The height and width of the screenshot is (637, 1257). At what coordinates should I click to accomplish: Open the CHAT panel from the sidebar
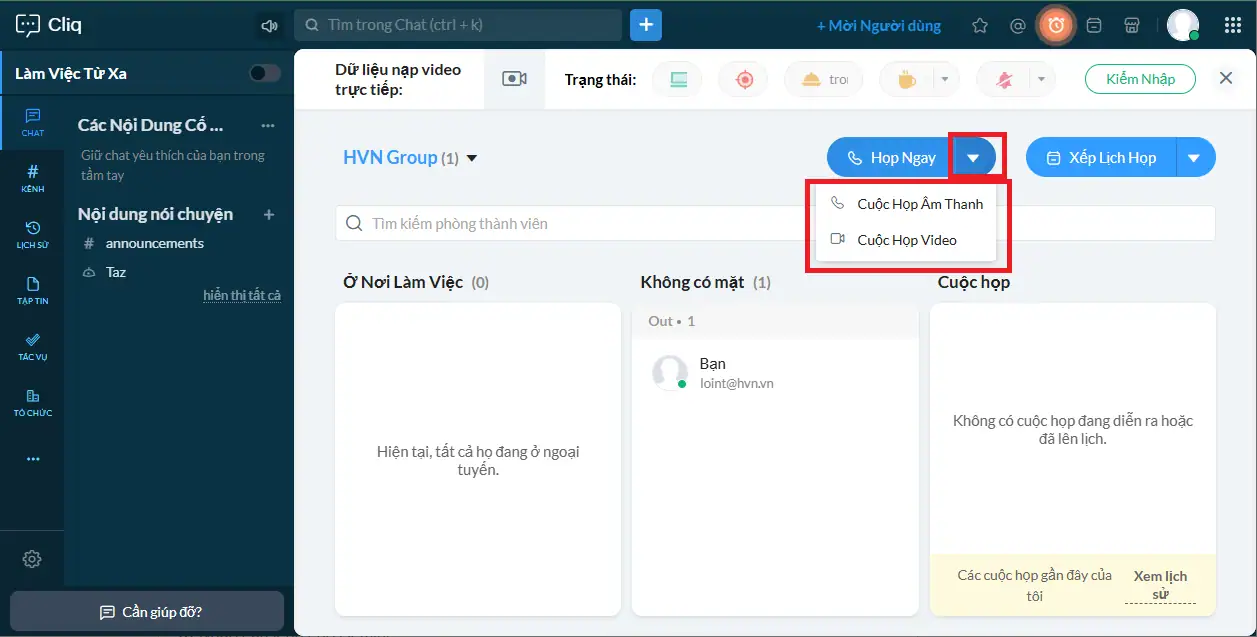pyautogui.click(x=32, y=122)
